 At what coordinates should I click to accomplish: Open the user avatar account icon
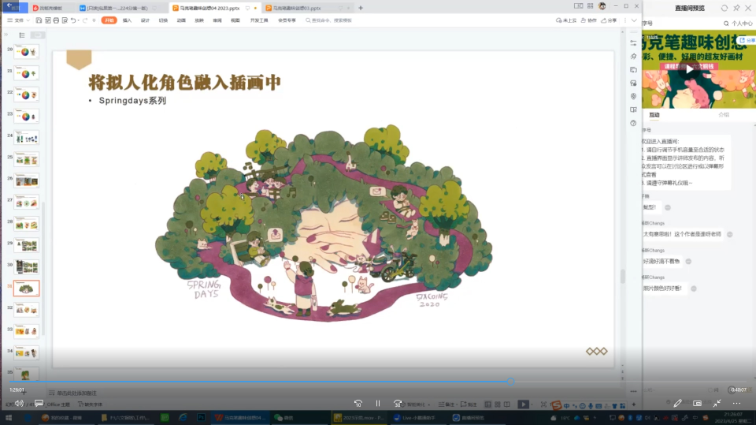(x=602, y=6)
